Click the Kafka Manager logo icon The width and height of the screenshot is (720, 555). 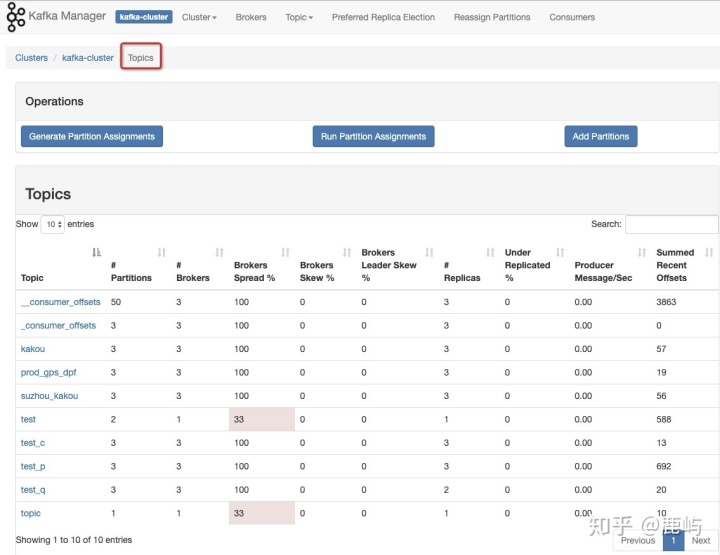pyautogui.click(x=16, y=17)
